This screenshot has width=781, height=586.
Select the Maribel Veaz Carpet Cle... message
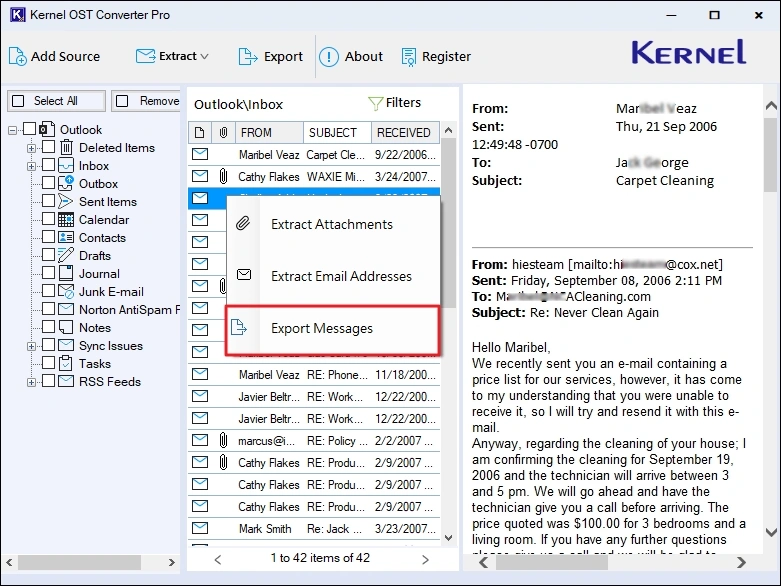point(314,154)
